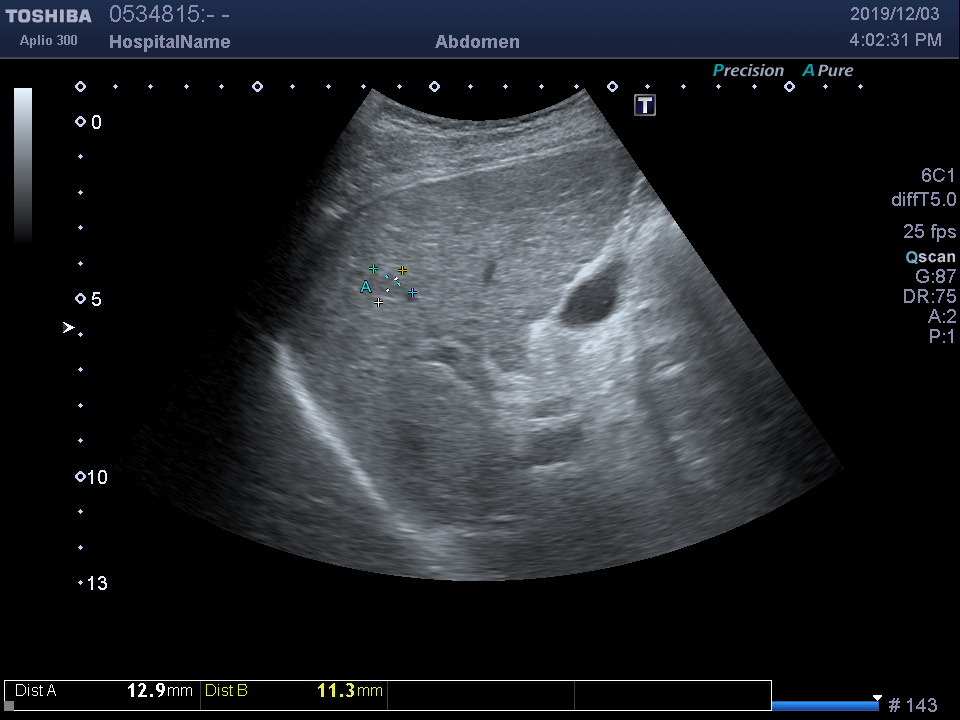
Task: Click the grayscale bar on the left
Action: [x=22, y=165]
